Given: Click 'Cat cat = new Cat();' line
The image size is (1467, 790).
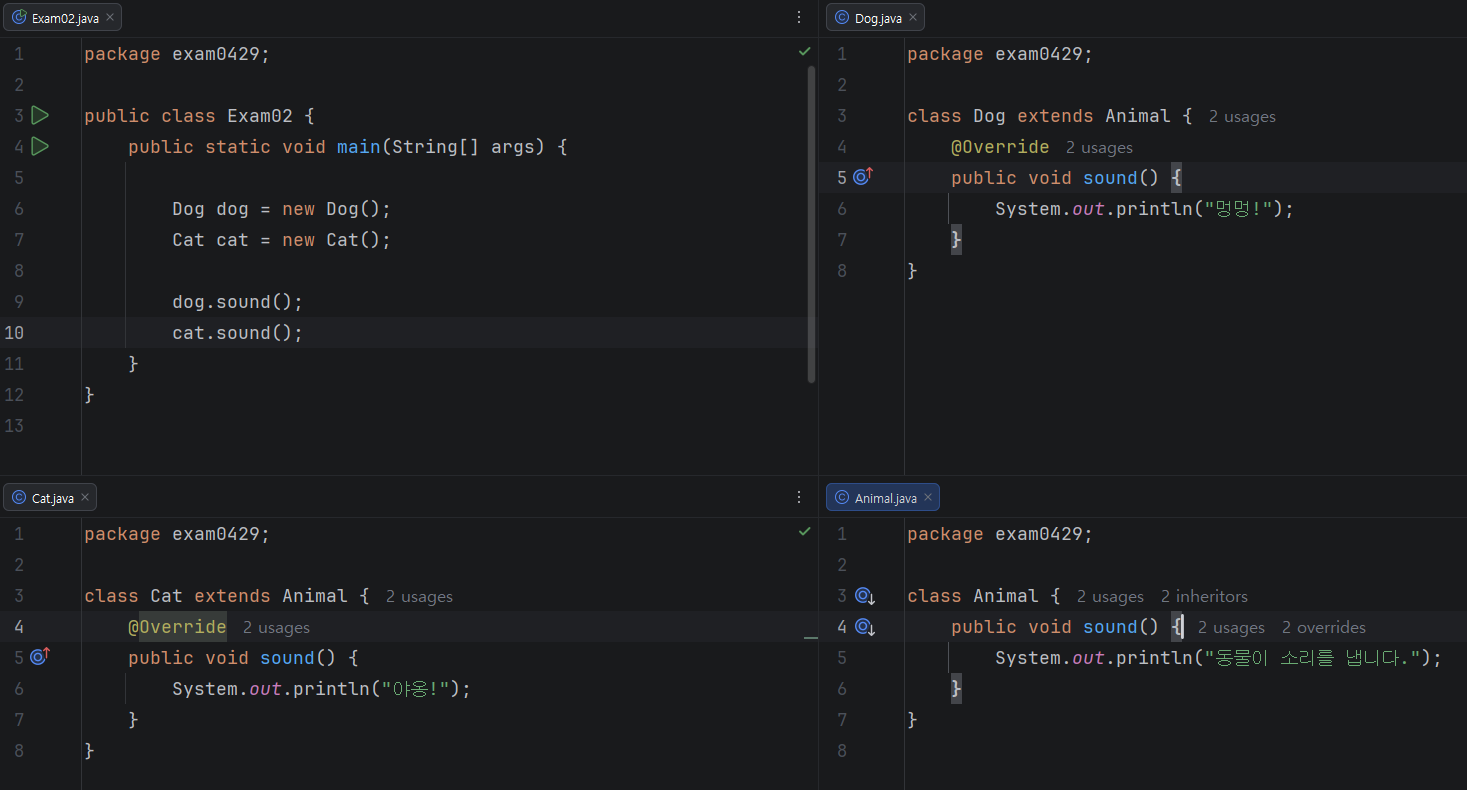Looking at the screenshot, I should pos(281,240).
